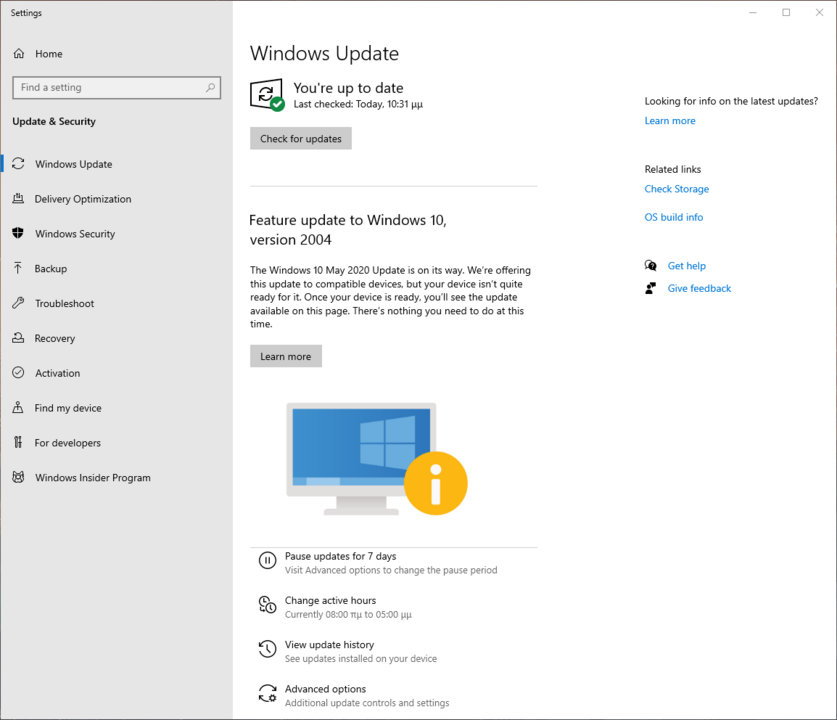Open OS build info link
The image size is (837, 720).
point(674,217)
